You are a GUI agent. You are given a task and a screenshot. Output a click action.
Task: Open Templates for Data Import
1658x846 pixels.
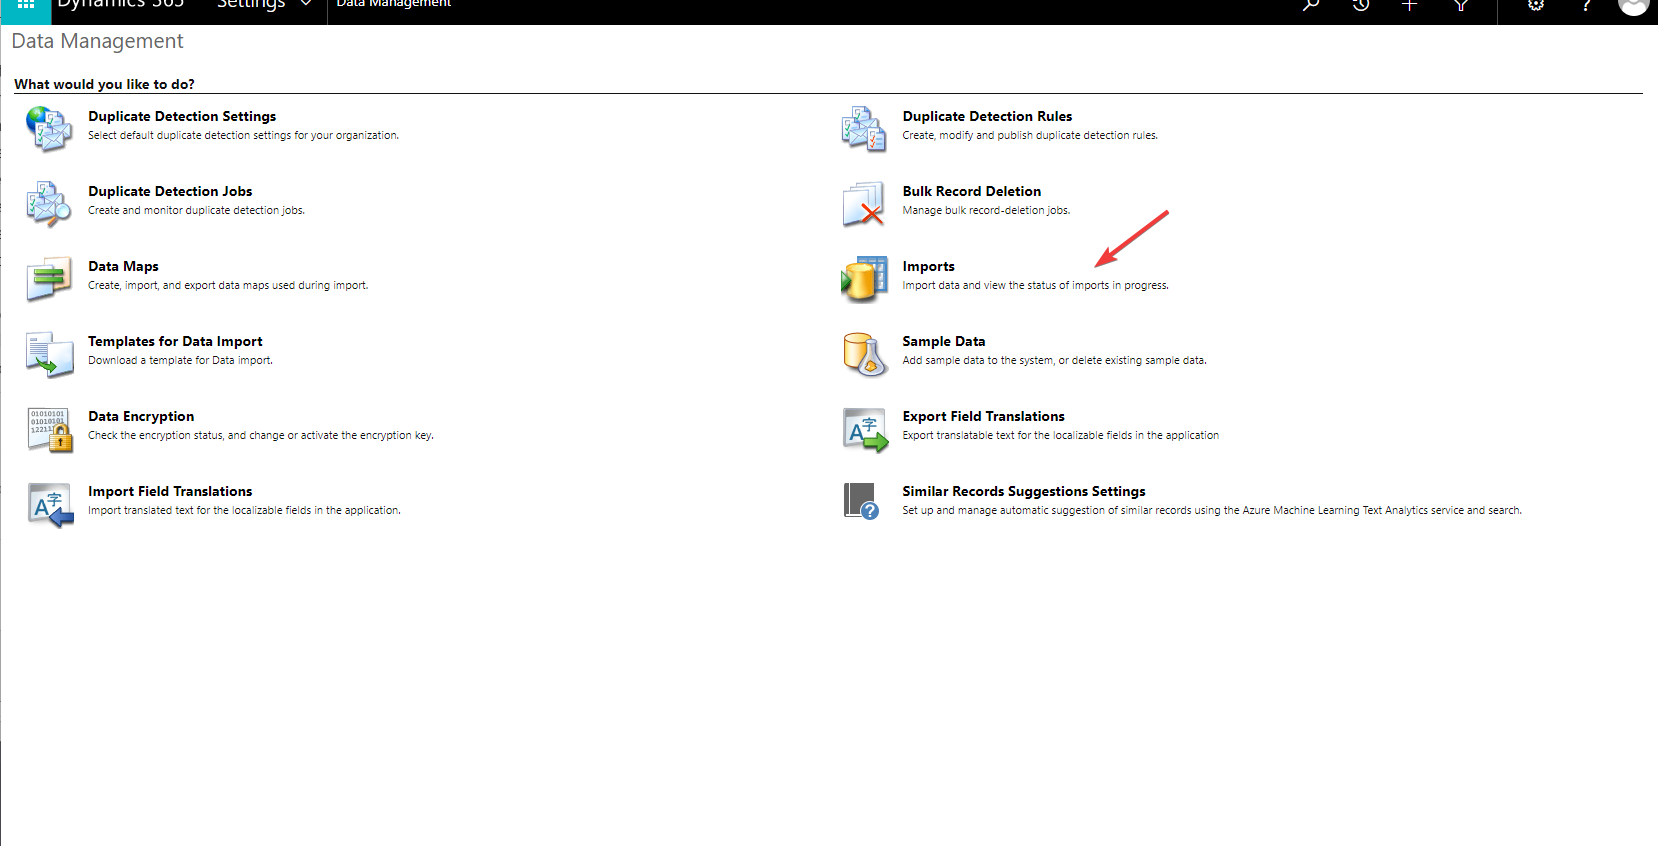point(175,341)
